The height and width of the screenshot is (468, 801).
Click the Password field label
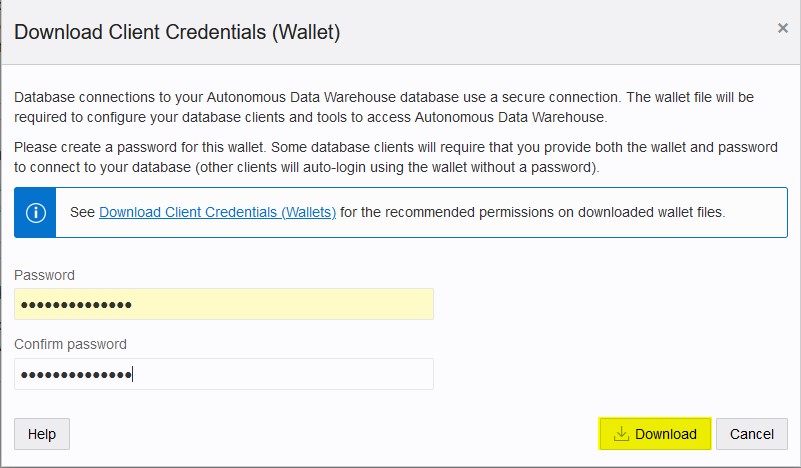(x=44, y=275)
